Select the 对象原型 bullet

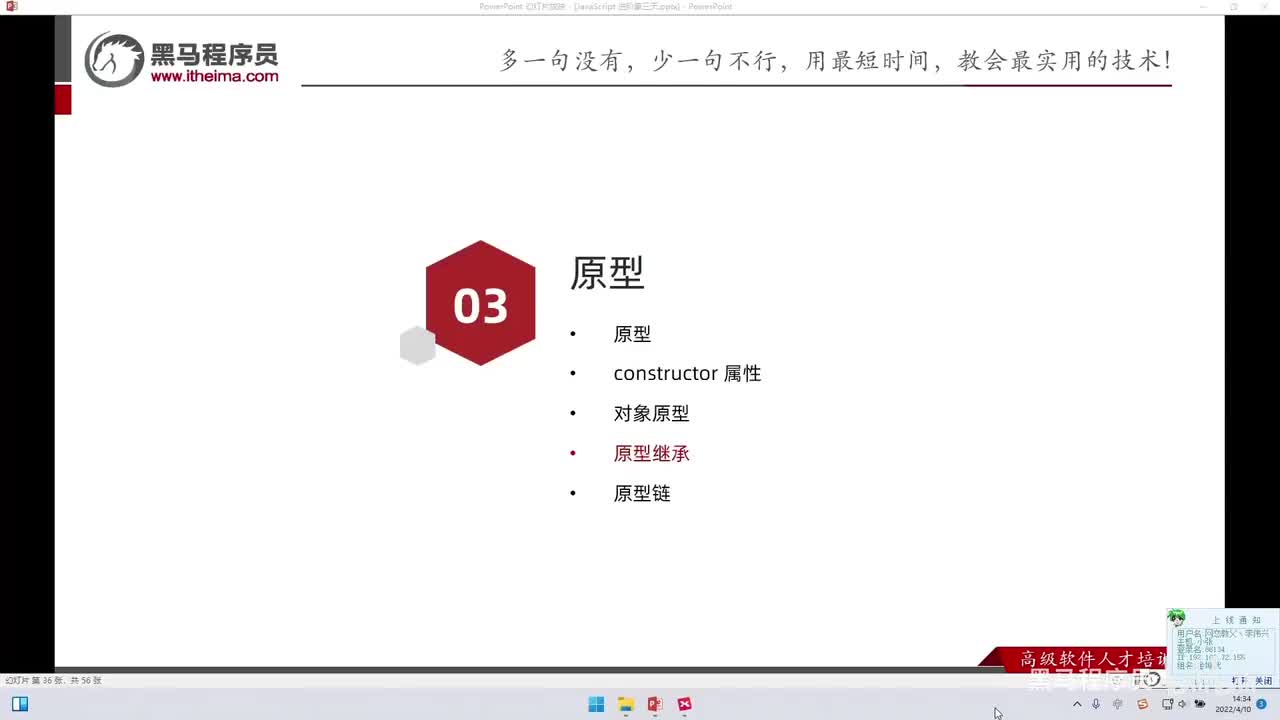651,414
